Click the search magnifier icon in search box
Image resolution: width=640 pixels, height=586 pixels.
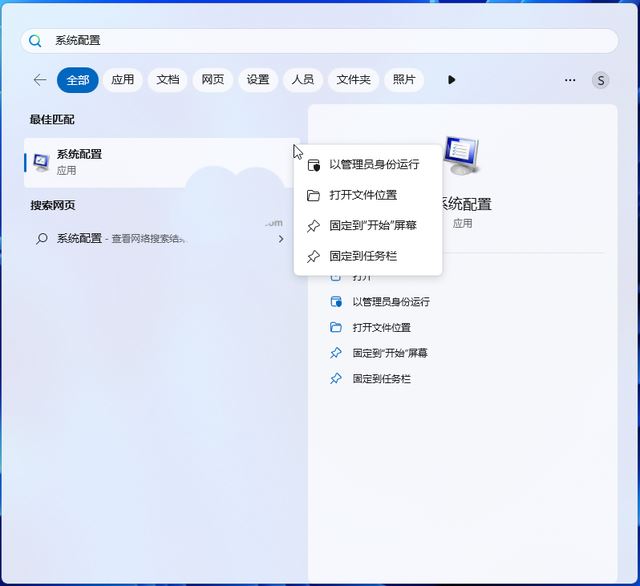(x=36, y=41)
